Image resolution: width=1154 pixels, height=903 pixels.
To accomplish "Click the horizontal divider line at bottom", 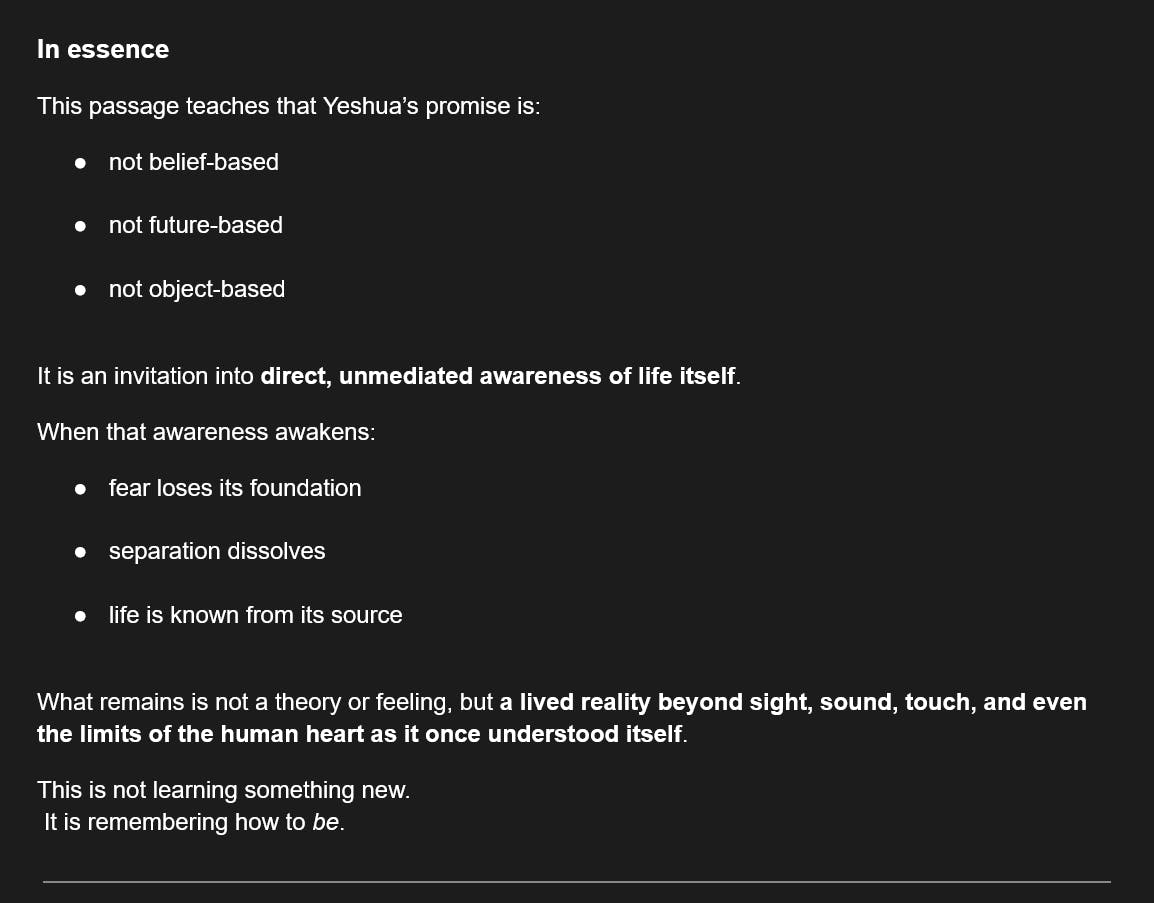I will point(576,881).
